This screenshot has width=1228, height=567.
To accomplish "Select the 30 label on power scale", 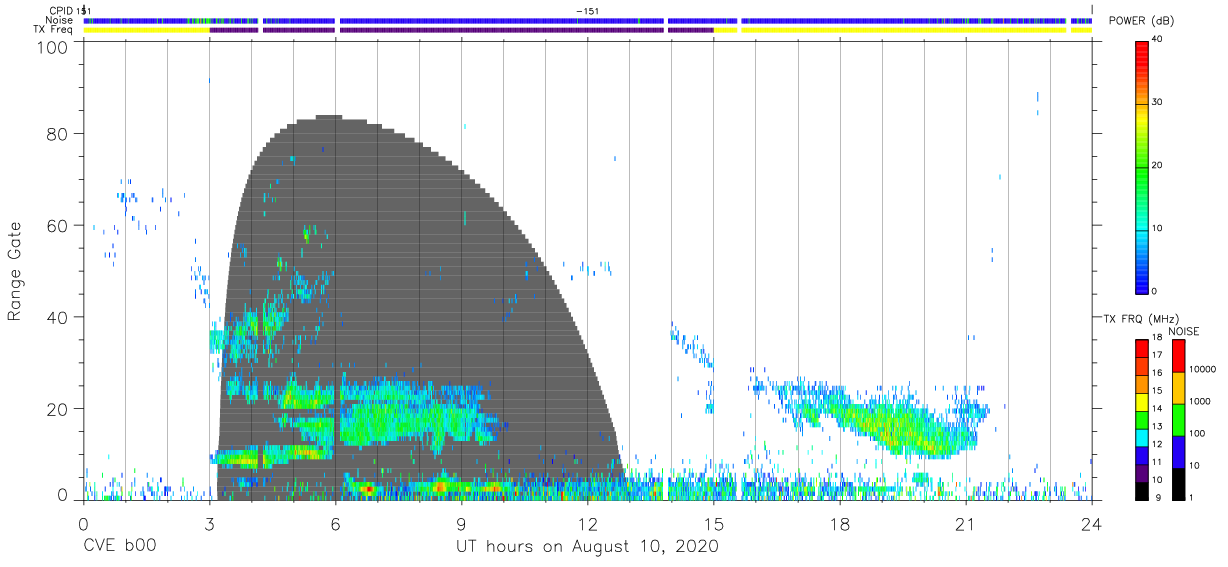I will (x=1158, y=103).
